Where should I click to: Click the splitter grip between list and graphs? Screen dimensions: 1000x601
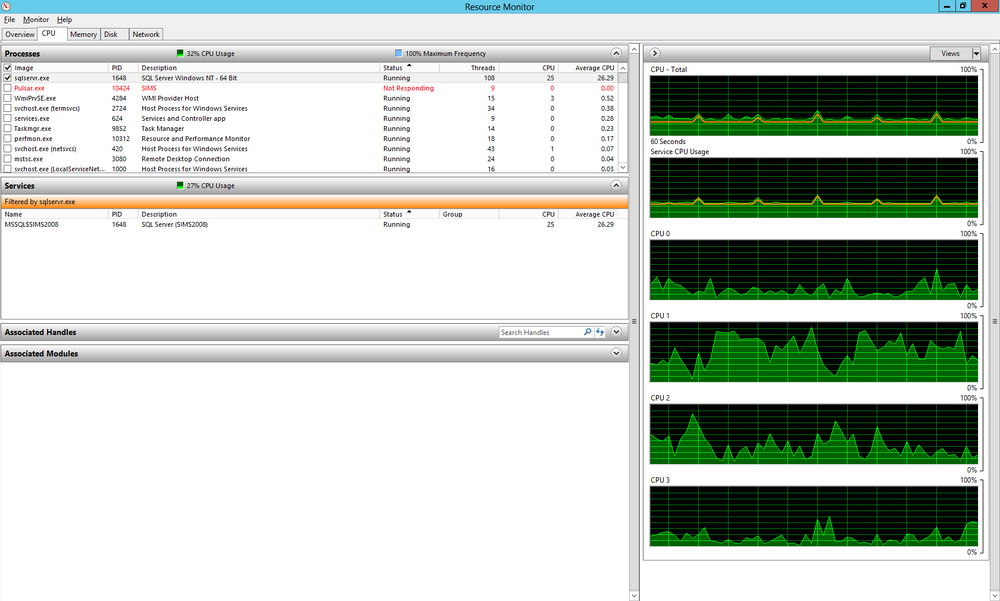pos(634,322)
